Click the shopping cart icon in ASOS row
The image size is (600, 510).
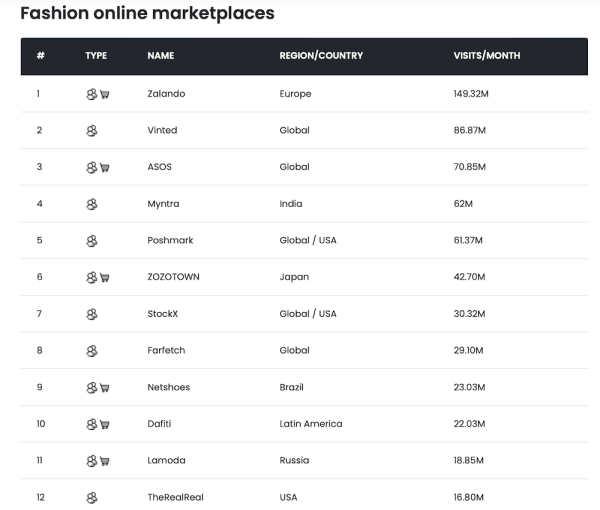tap(105, 167)
